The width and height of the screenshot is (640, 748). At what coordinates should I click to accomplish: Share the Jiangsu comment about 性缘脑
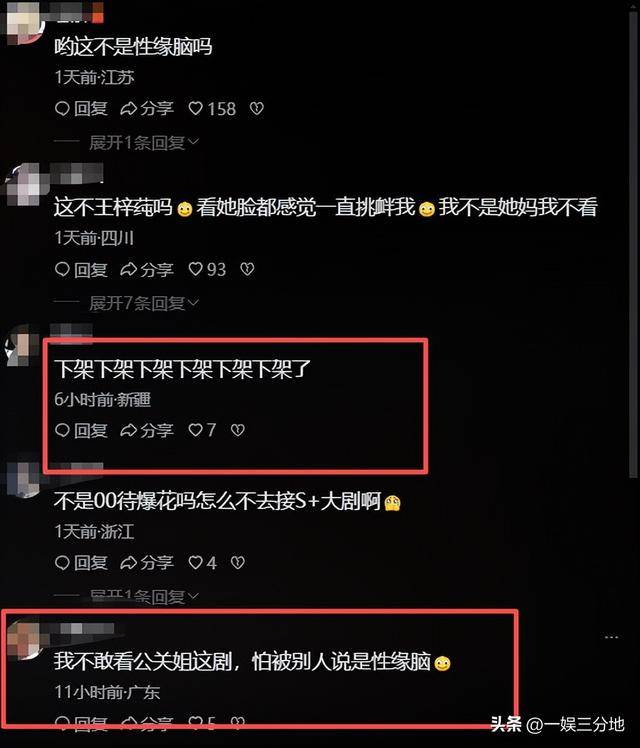[147, 109]
